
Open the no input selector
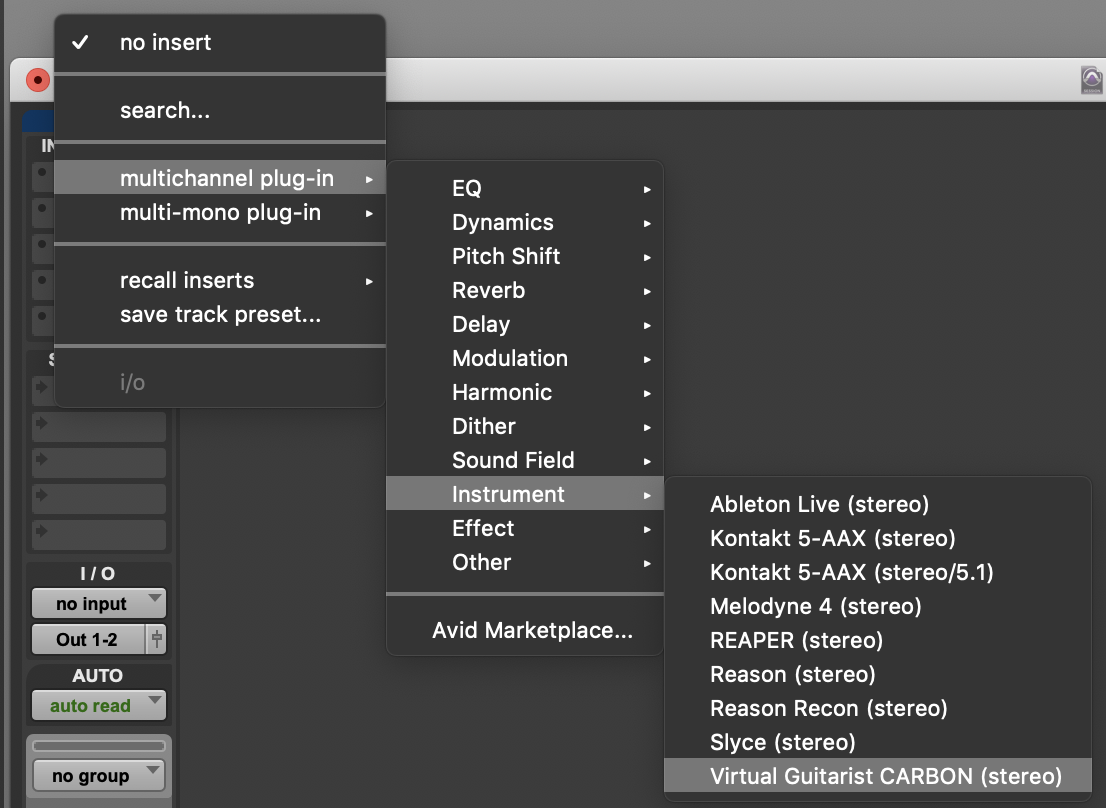click(99, 604)
